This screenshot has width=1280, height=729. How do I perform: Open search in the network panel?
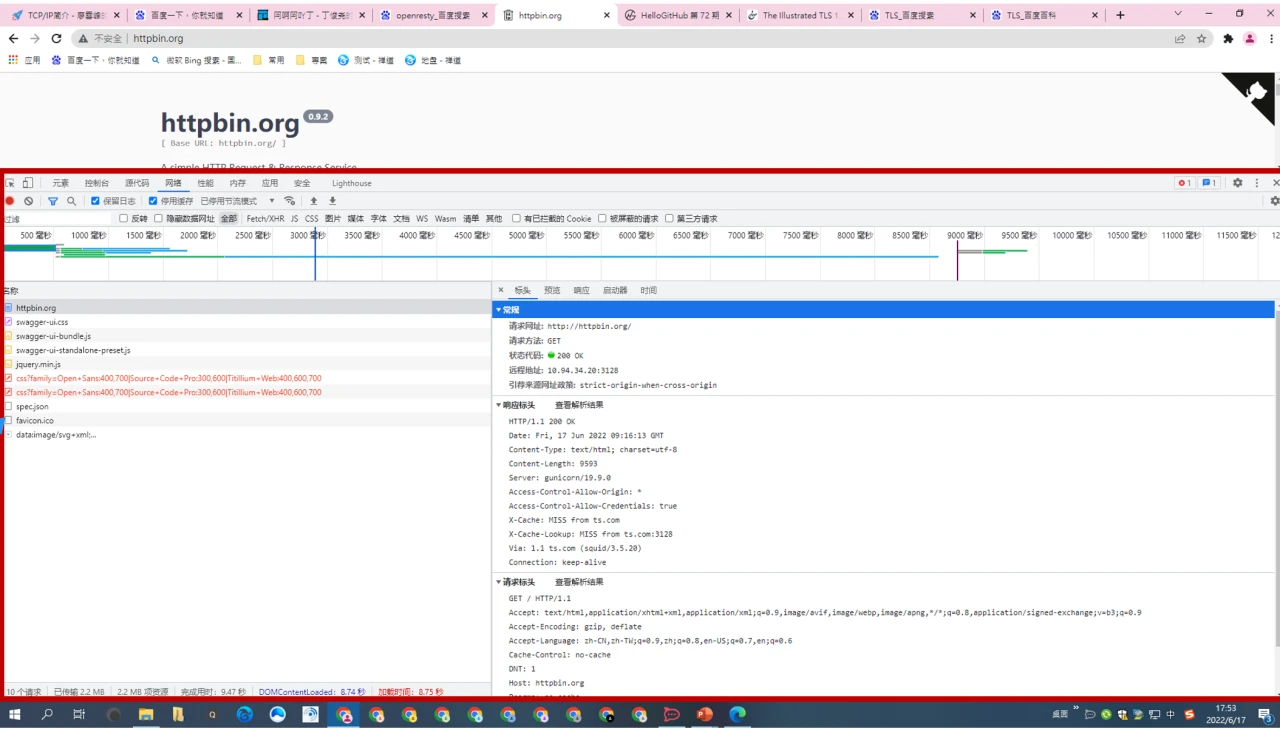point(72,201)
